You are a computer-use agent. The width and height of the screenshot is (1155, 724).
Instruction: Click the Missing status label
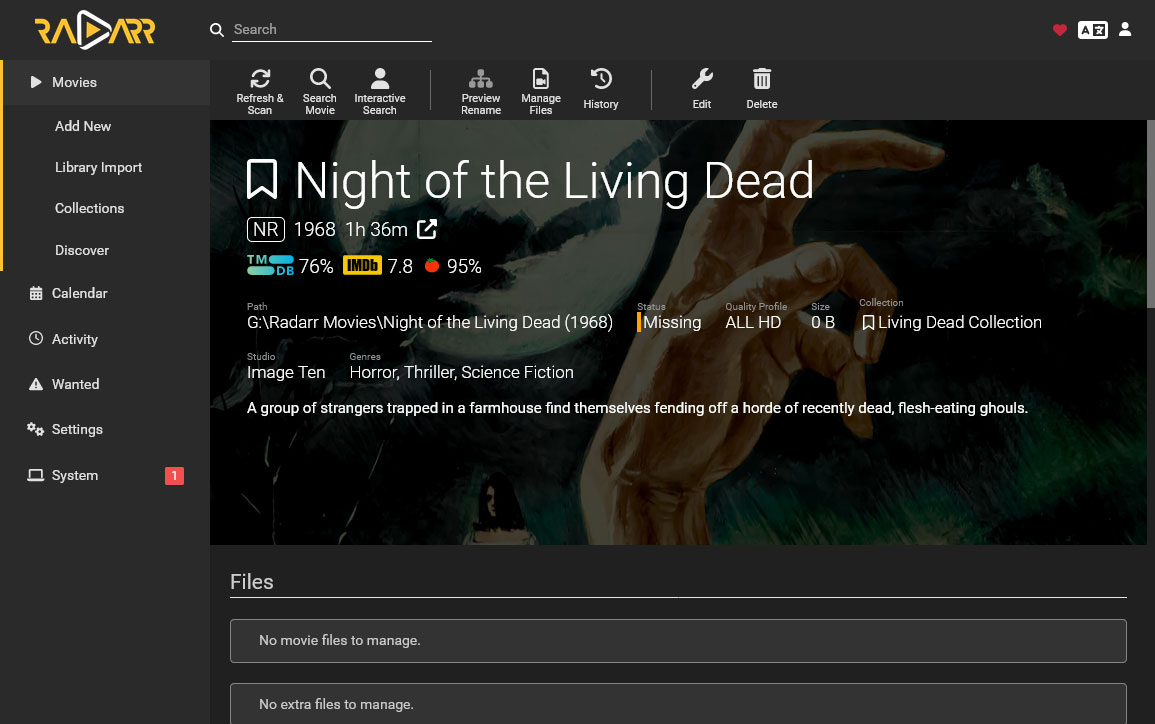click(672, 323)
